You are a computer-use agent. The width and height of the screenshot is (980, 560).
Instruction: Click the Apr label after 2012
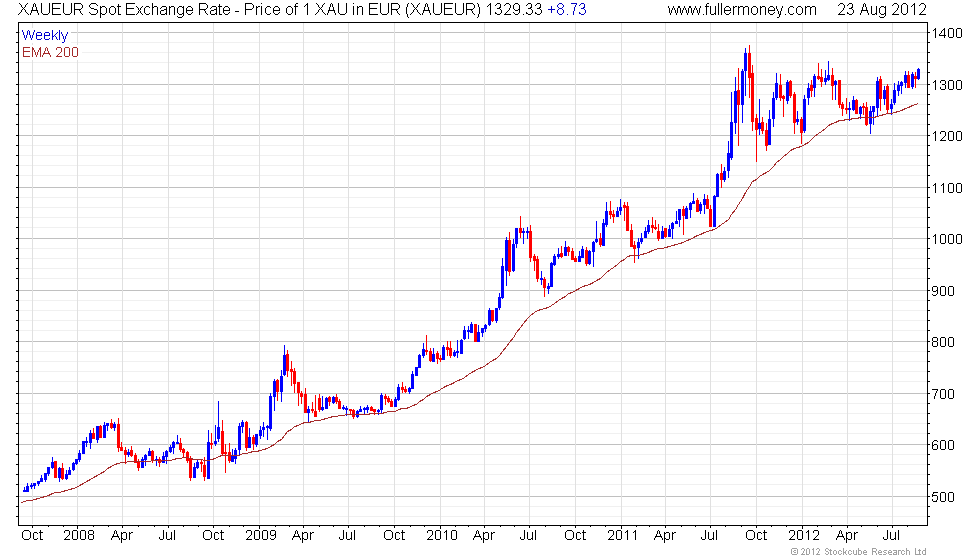[x=846, y=536]
